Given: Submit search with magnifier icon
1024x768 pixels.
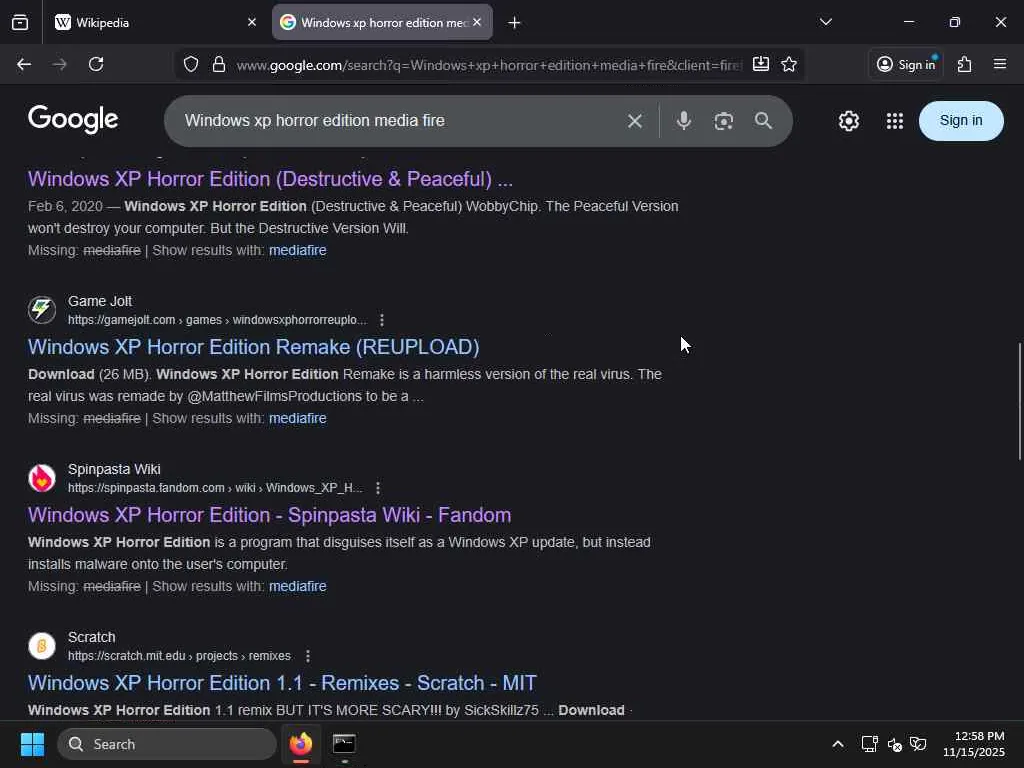Looking at the screenshot, I should (763, 121).
